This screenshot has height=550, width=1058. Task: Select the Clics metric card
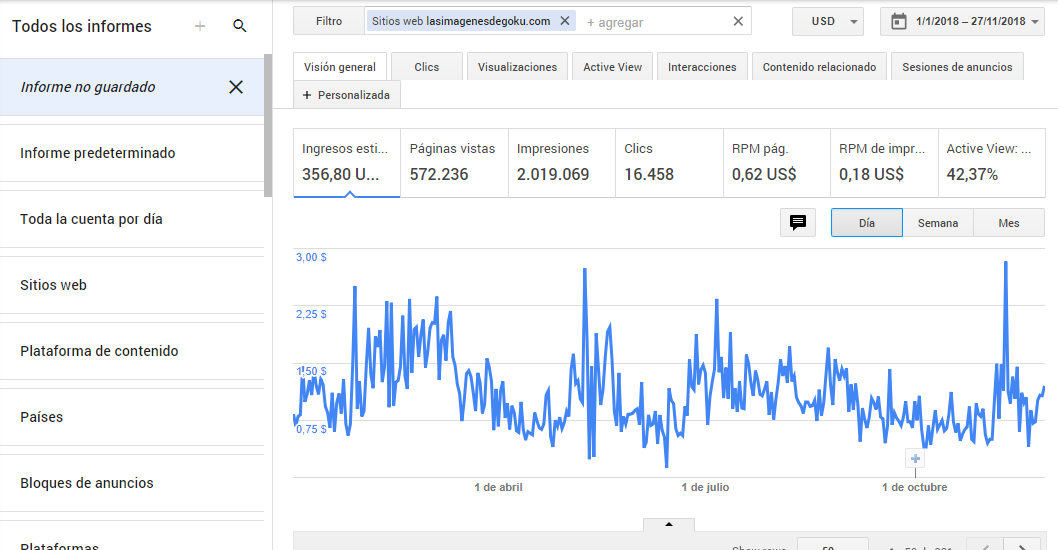[x=669, y=163]
